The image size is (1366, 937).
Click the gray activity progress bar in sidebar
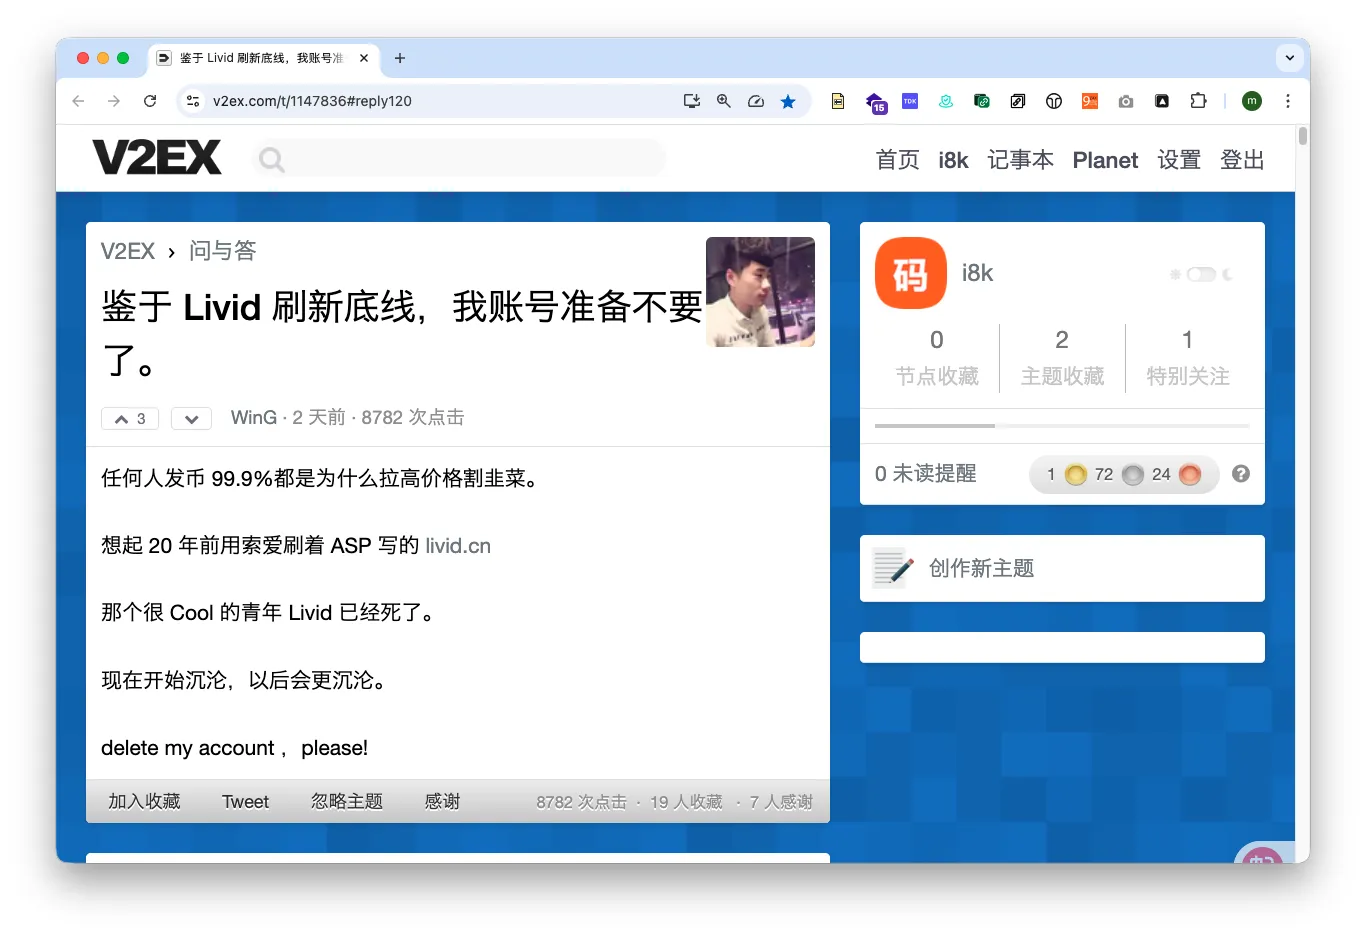point(1061,425)
